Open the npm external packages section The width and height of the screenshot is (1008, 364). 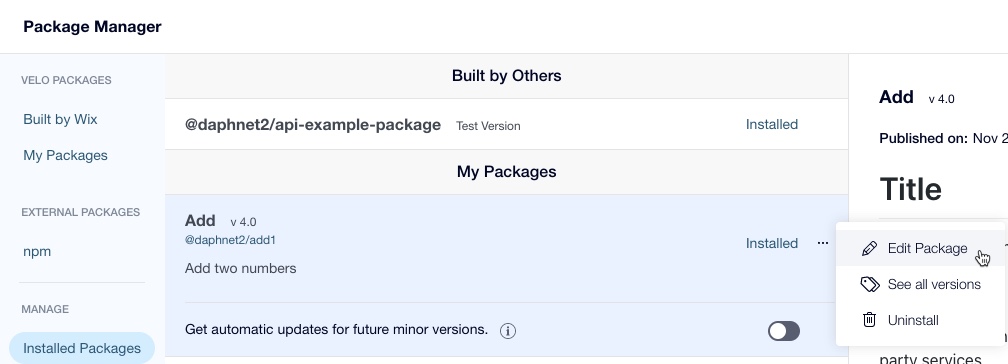tap(37, 251)
